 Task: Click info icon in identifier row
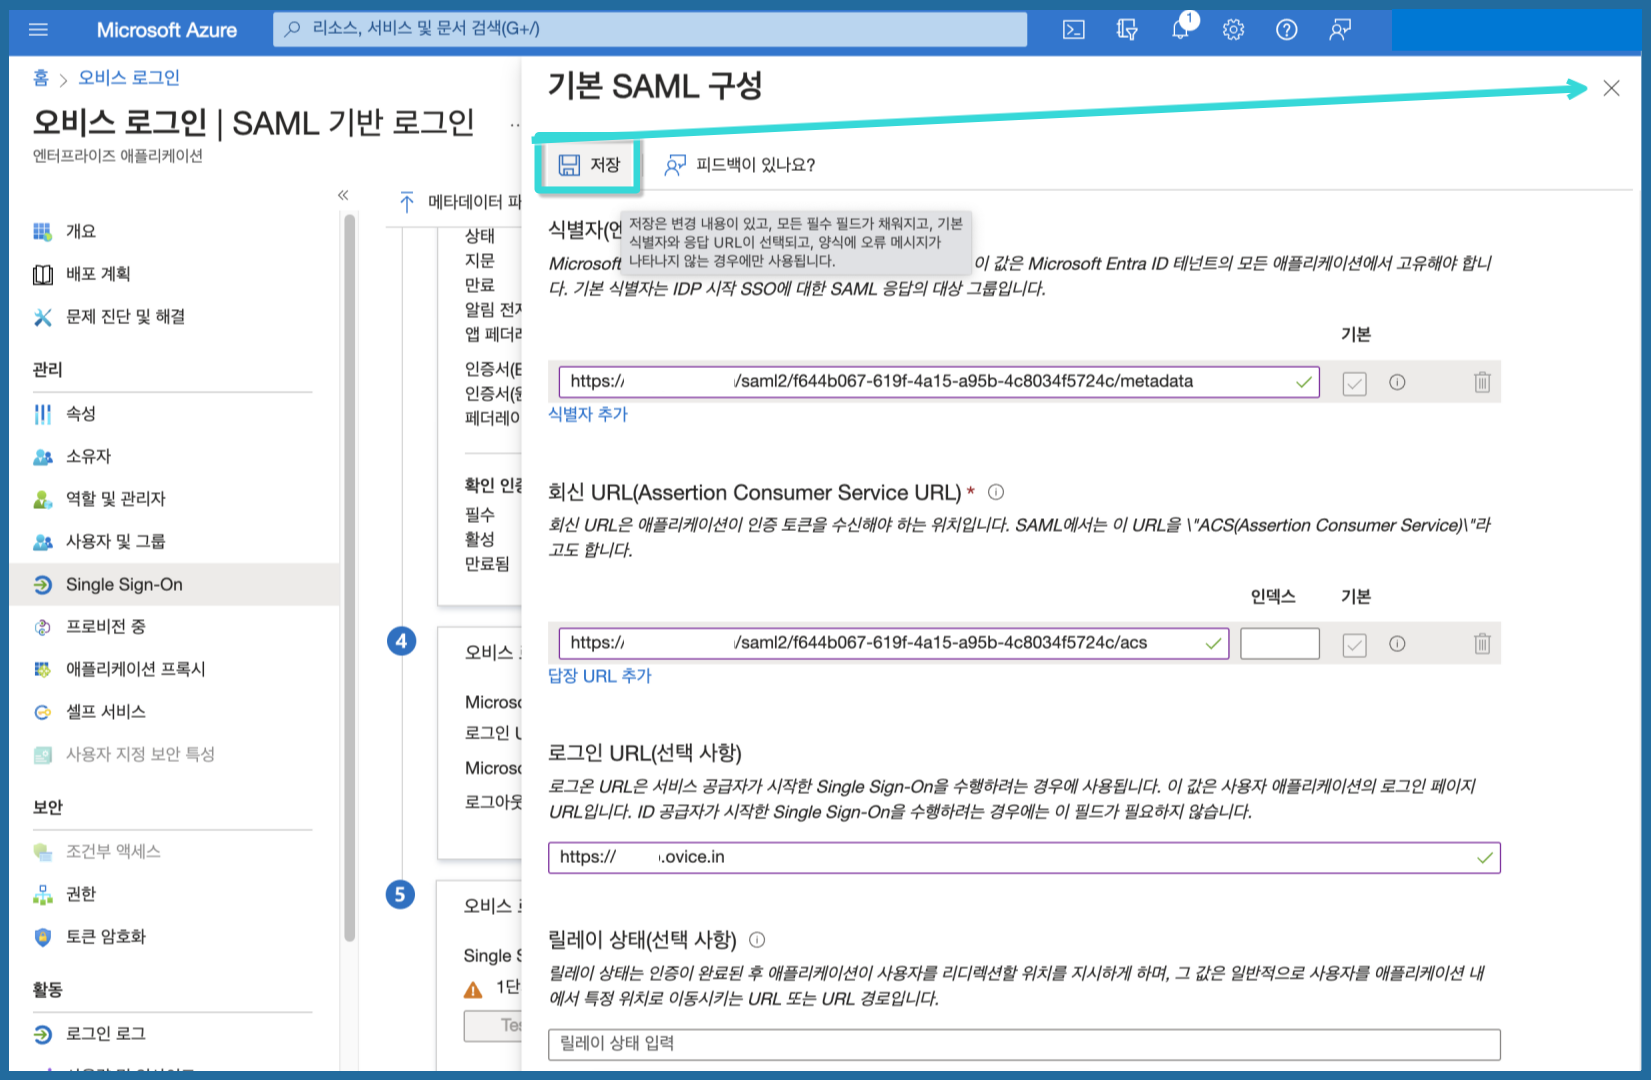(1397, 382)
